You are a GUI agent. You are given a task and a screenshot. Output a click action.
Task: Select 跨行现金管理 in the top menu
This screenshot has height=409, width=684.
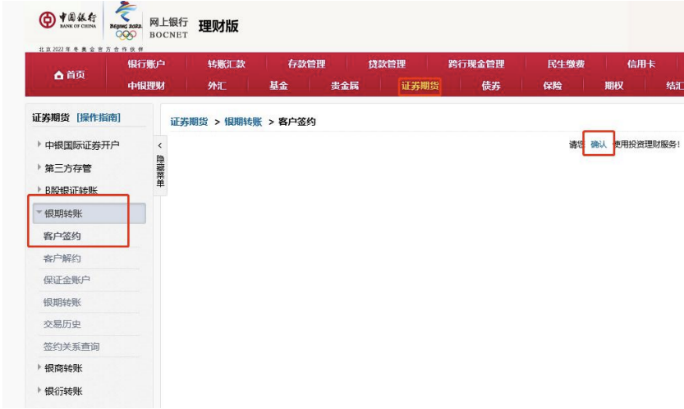[x=476, y=64]
